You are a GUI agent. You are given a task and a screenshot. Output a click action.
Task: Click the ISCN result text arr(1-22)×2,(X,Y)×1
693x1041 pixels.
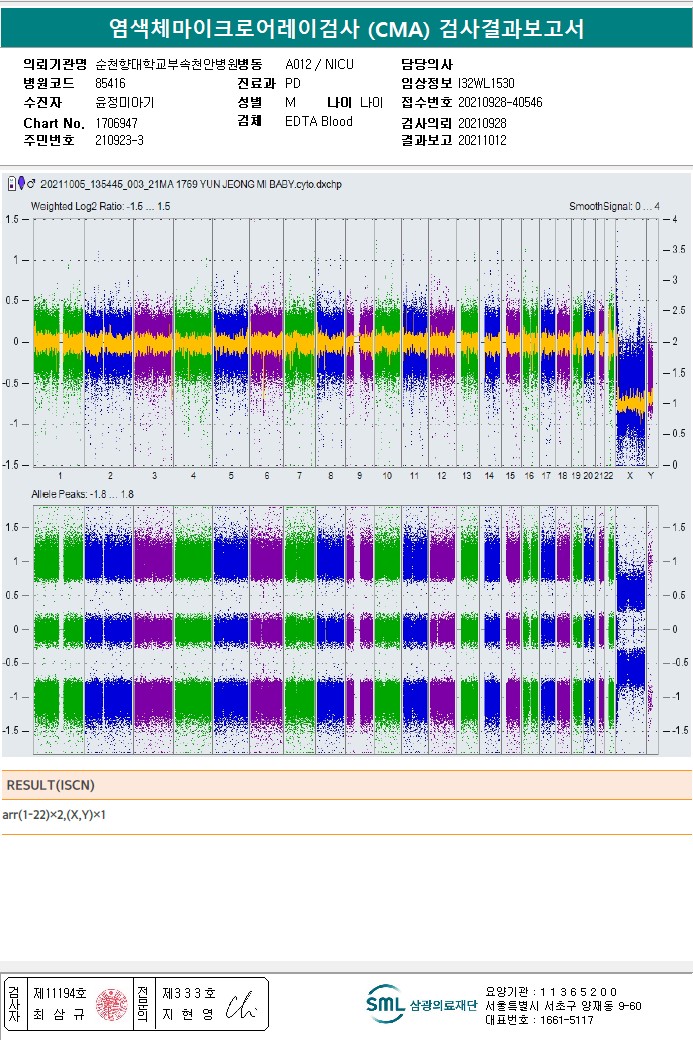[x=54, y=815]
